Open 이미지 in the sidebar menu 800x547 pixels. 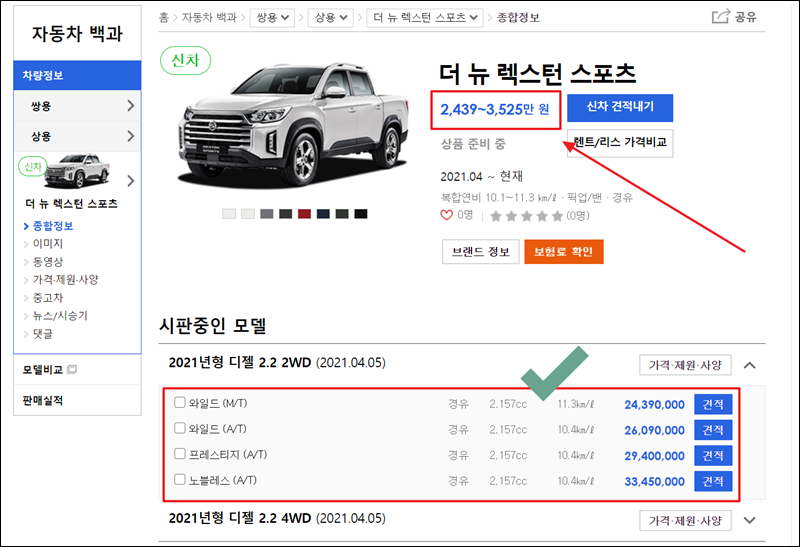click(48, 243)
